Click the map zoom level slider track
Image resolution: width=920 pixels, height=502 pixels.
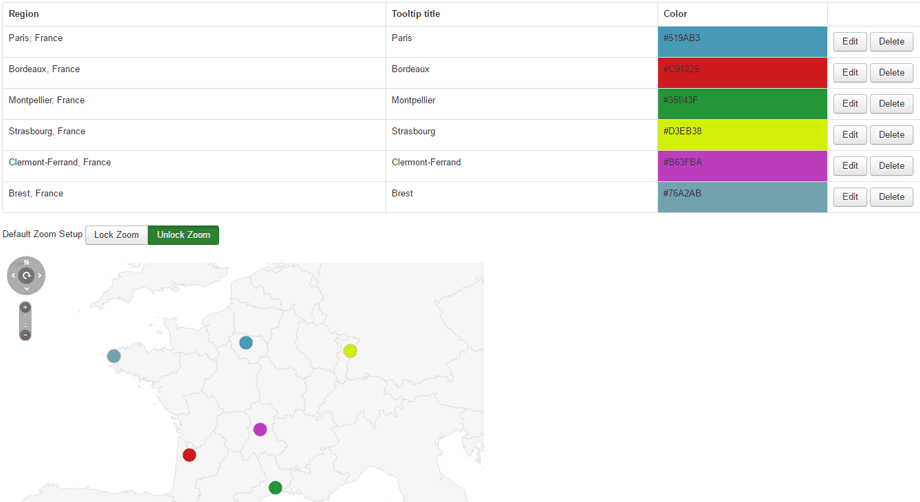[x=25, y=321]
